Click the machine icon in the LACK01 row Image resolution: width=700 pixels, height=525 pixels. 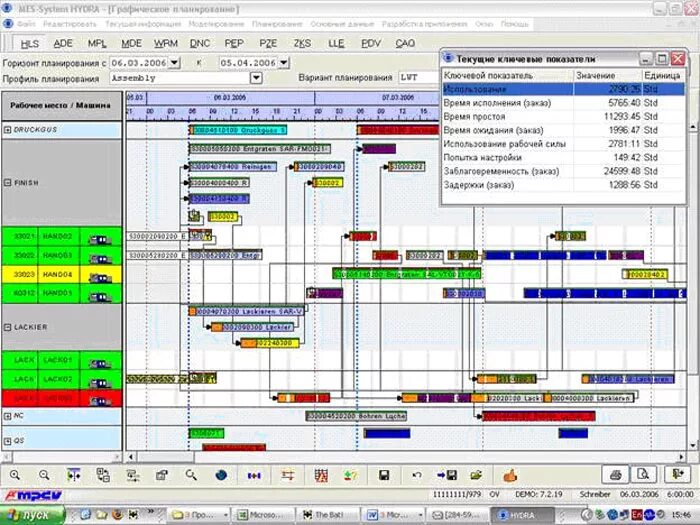coord(100,364)
